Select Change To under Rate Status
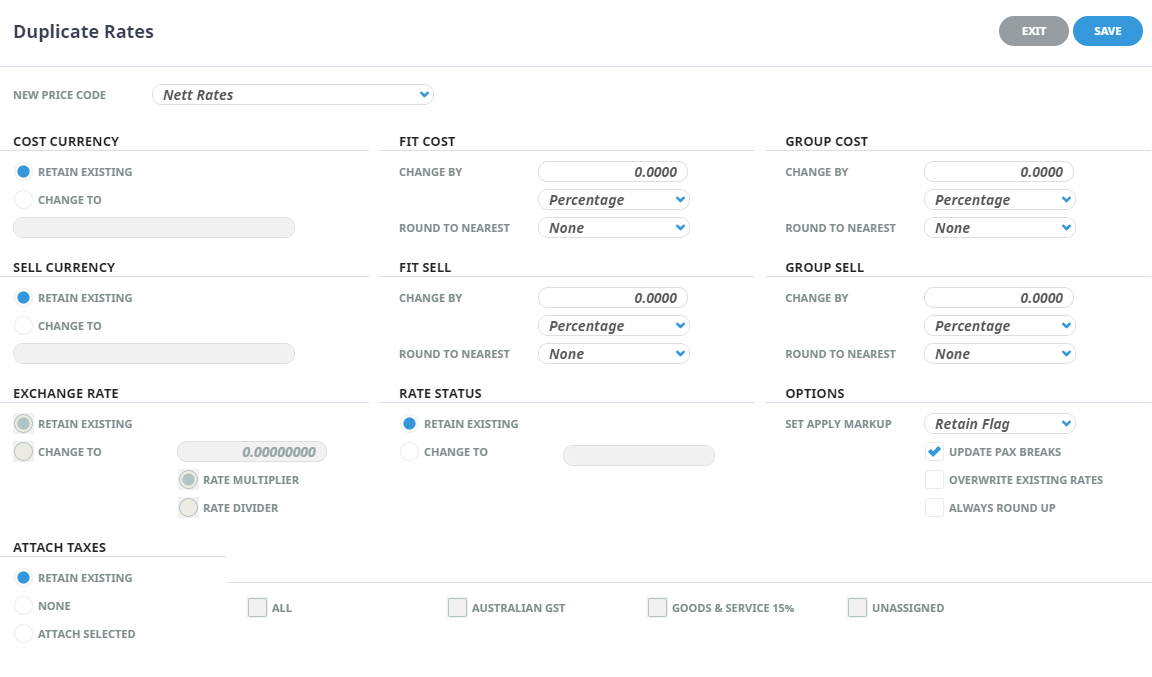Viewport: 1152px width, 677px height. pyautogui.click(x=409, y=452)
